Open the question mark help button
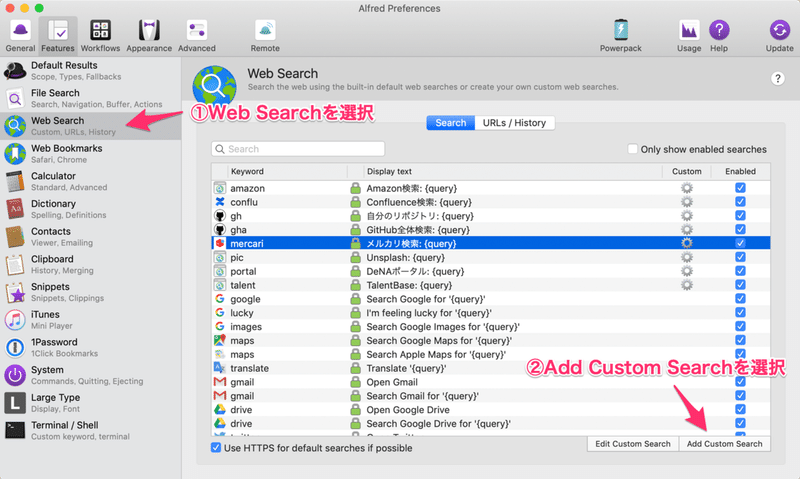Screen dimensions: 800x479 [x=778, y=79]
